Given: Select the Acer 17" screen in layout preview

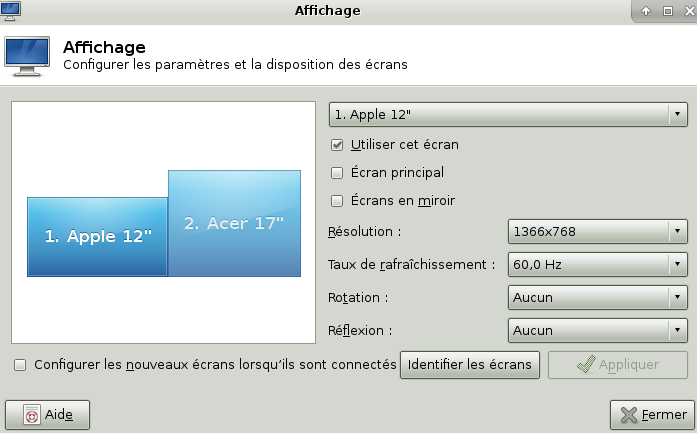Looking at the screenshot, I should (x=234, y=223).
